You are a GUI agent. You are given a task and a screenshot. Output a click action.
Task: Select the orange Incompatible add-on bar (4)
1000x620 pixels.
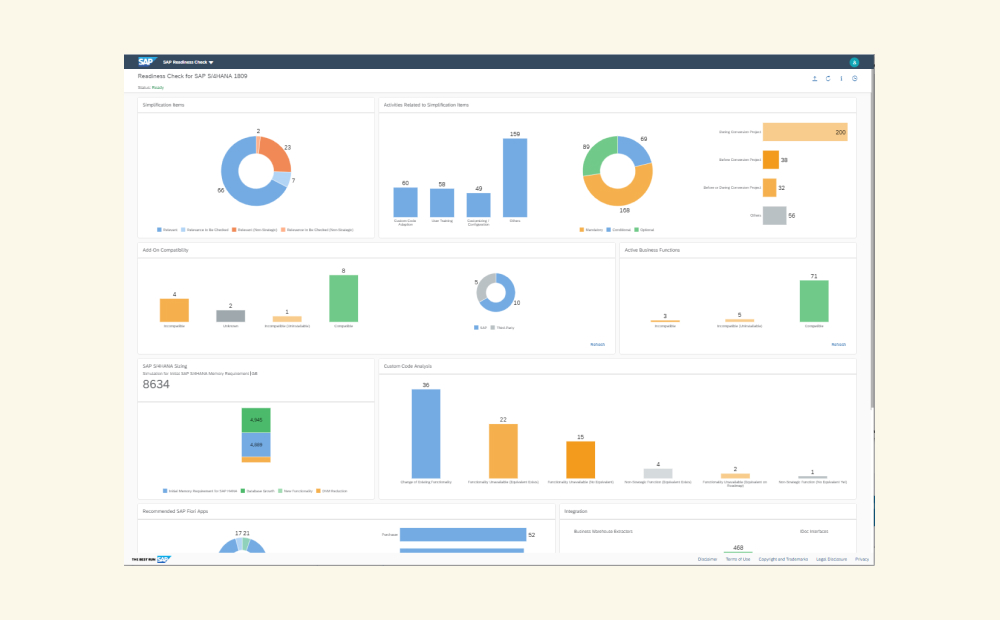[174, 310]
